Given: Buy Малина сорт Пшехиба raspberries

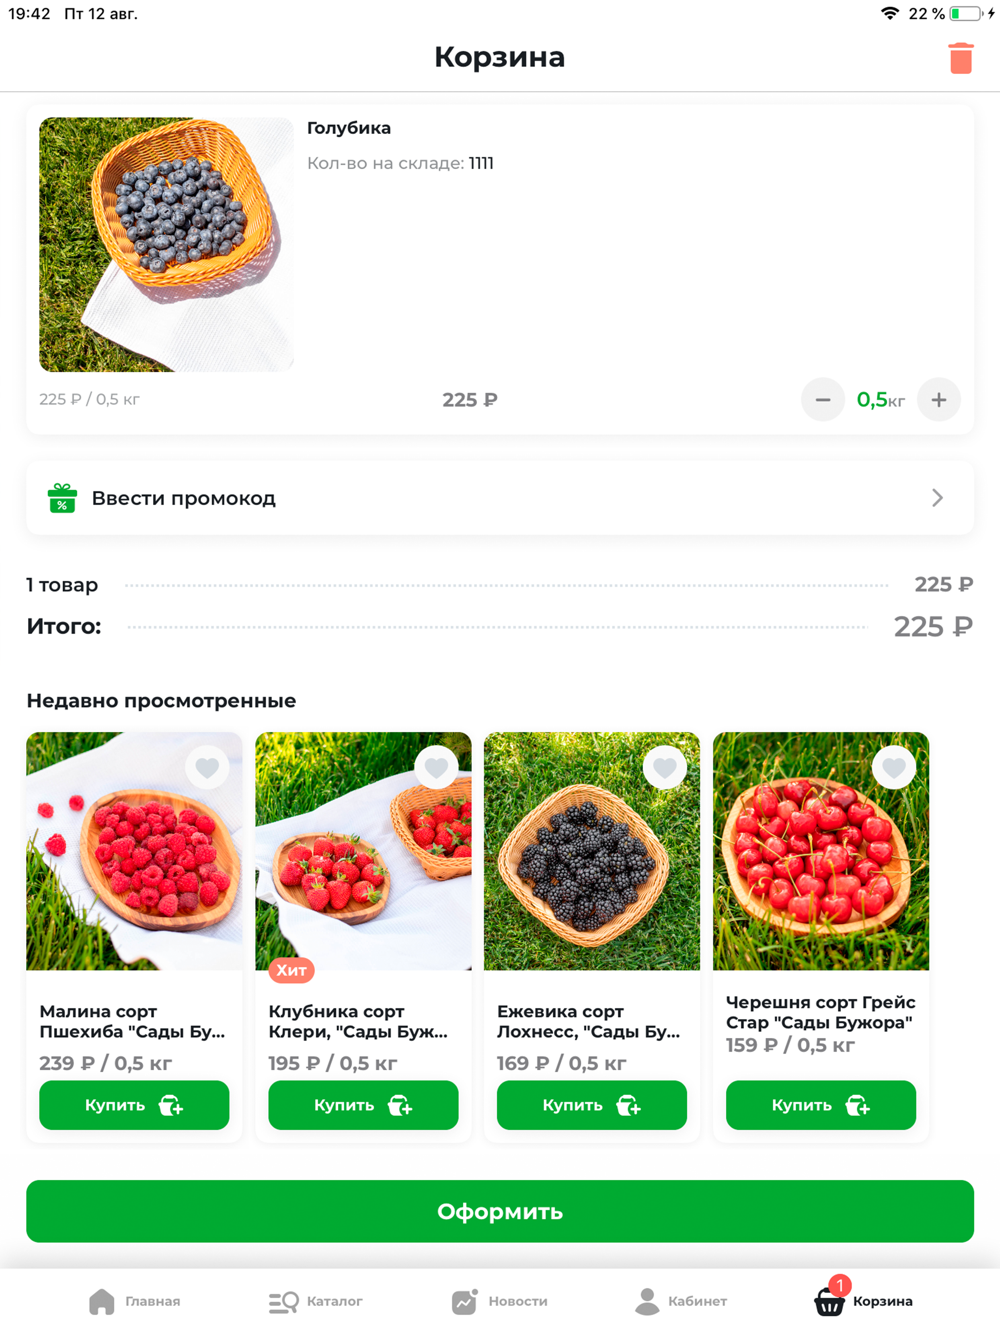Looking at the screenshot, I should click(x=134, y=1105).
